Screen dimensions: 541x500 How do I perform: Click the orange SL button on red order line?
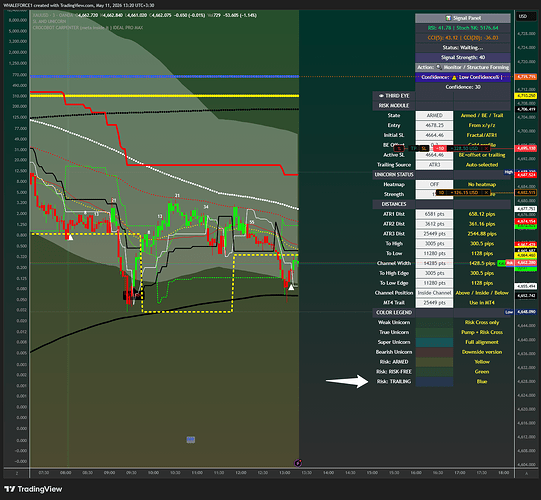pos(424,148)
